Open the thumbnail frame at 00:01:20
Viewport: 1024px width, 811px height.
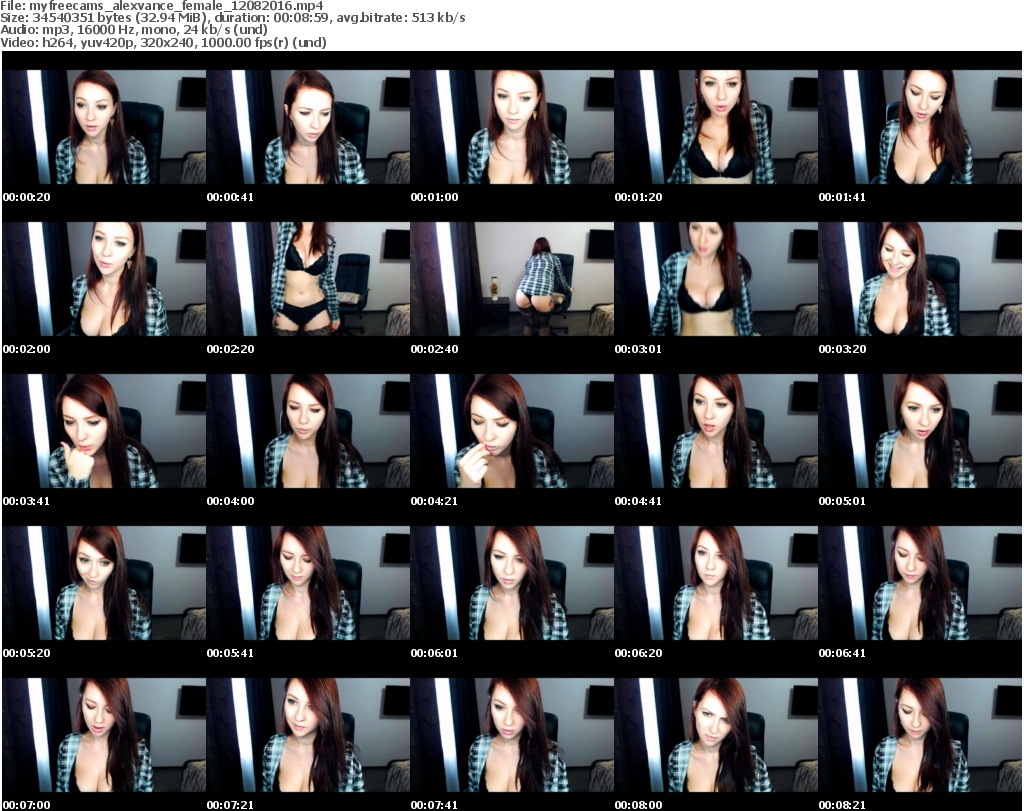pyautogui.click(x=716, y=127)
